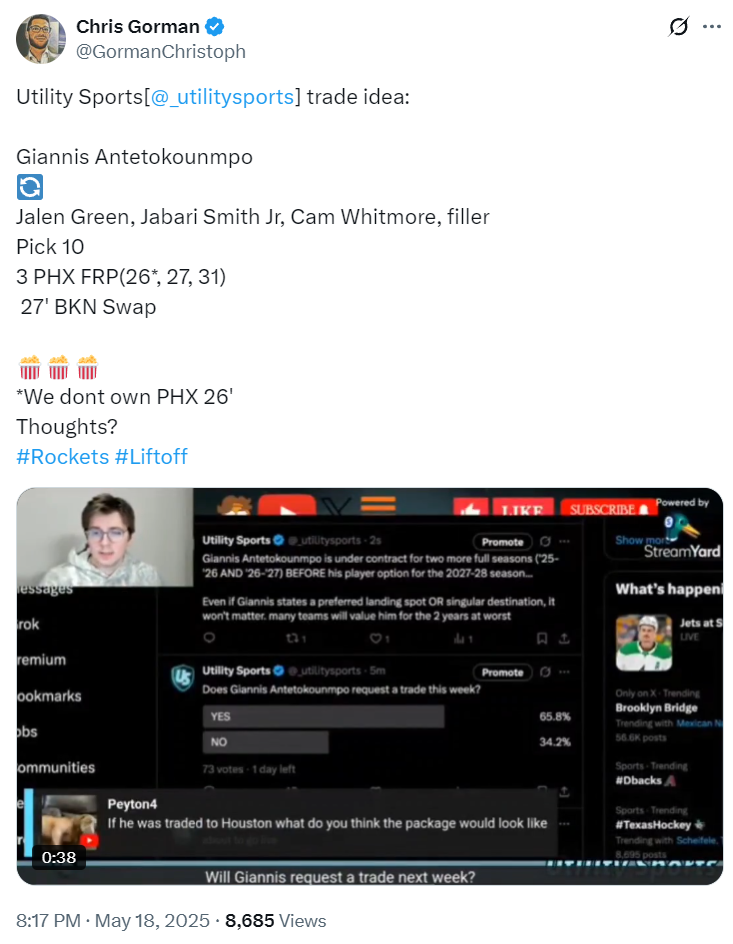Open the #Liftoff hashtag
Viewport: 733px width, 944px height.
click(151, 456)
